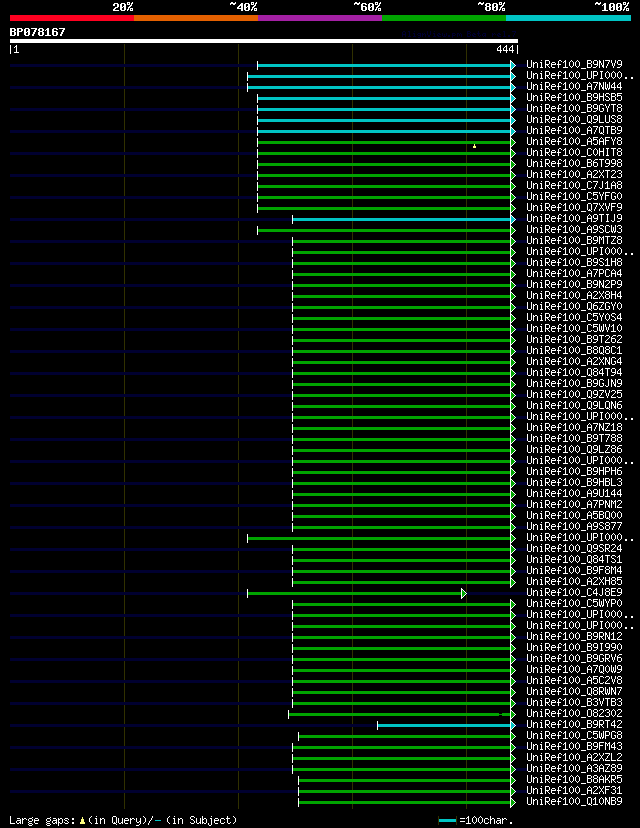640x828 pixels.
Task: Select hit UniRef100_Q9LZ86
Action: click(x=574, y=449)
